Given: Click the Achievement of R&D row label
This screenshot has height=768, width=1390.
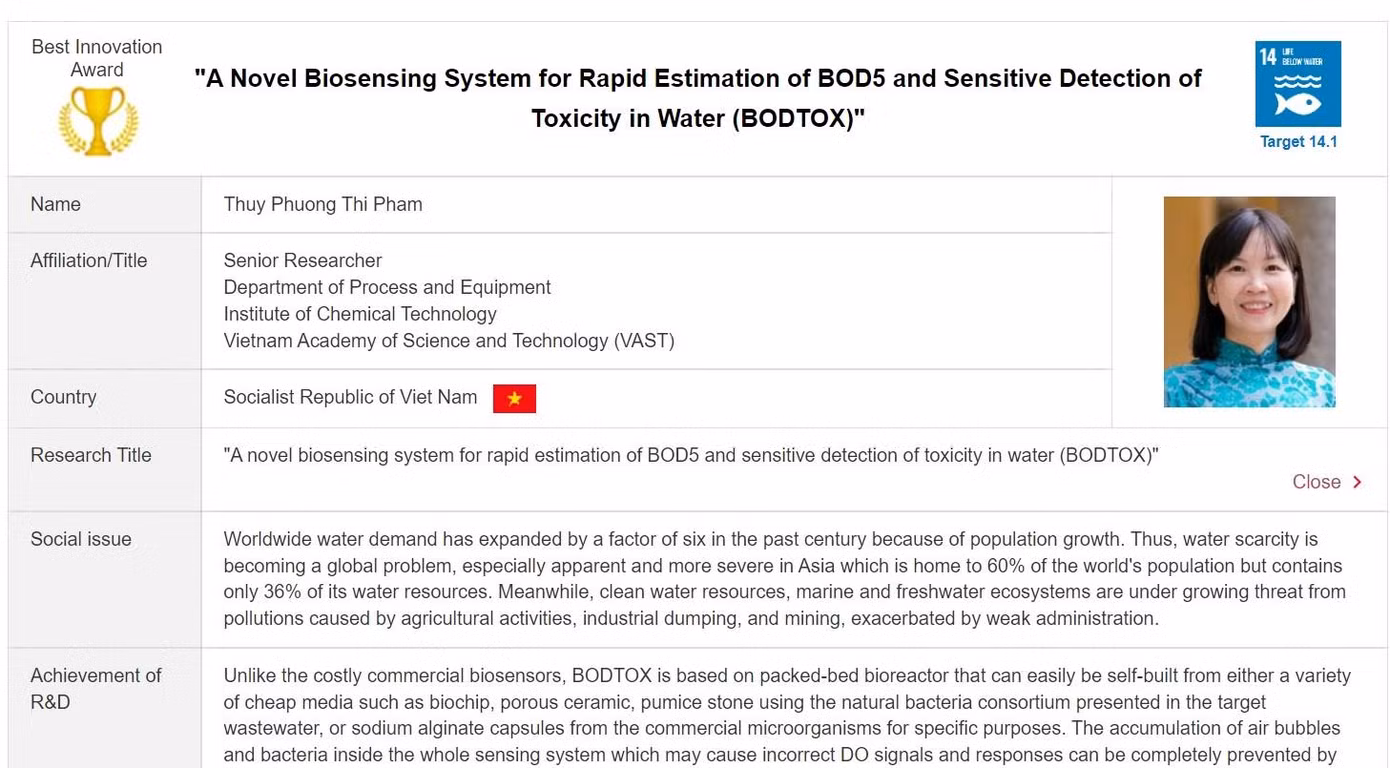Looking at the screenshot, I should point(96,688).
